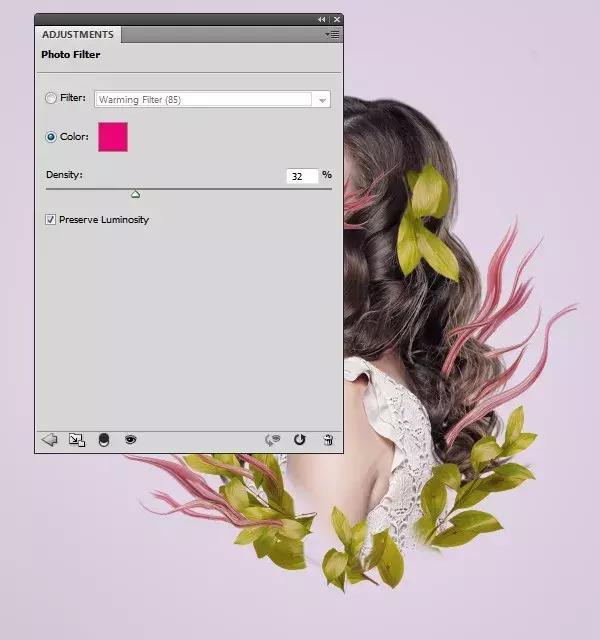The width and height of the screenshot is (600, 640).
Task: Collapse Adjustments panel to icons
Action: click(322, 19)
